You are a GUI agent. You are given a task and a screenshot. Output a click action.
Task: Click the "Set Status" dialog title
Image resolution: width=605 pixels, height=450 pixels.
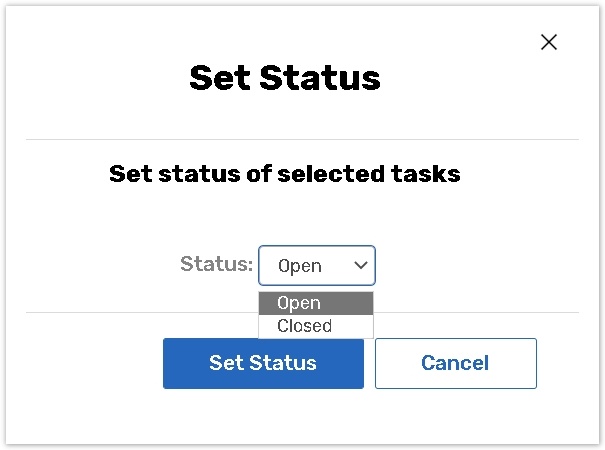pyautogui.click(x=285, y=78)
